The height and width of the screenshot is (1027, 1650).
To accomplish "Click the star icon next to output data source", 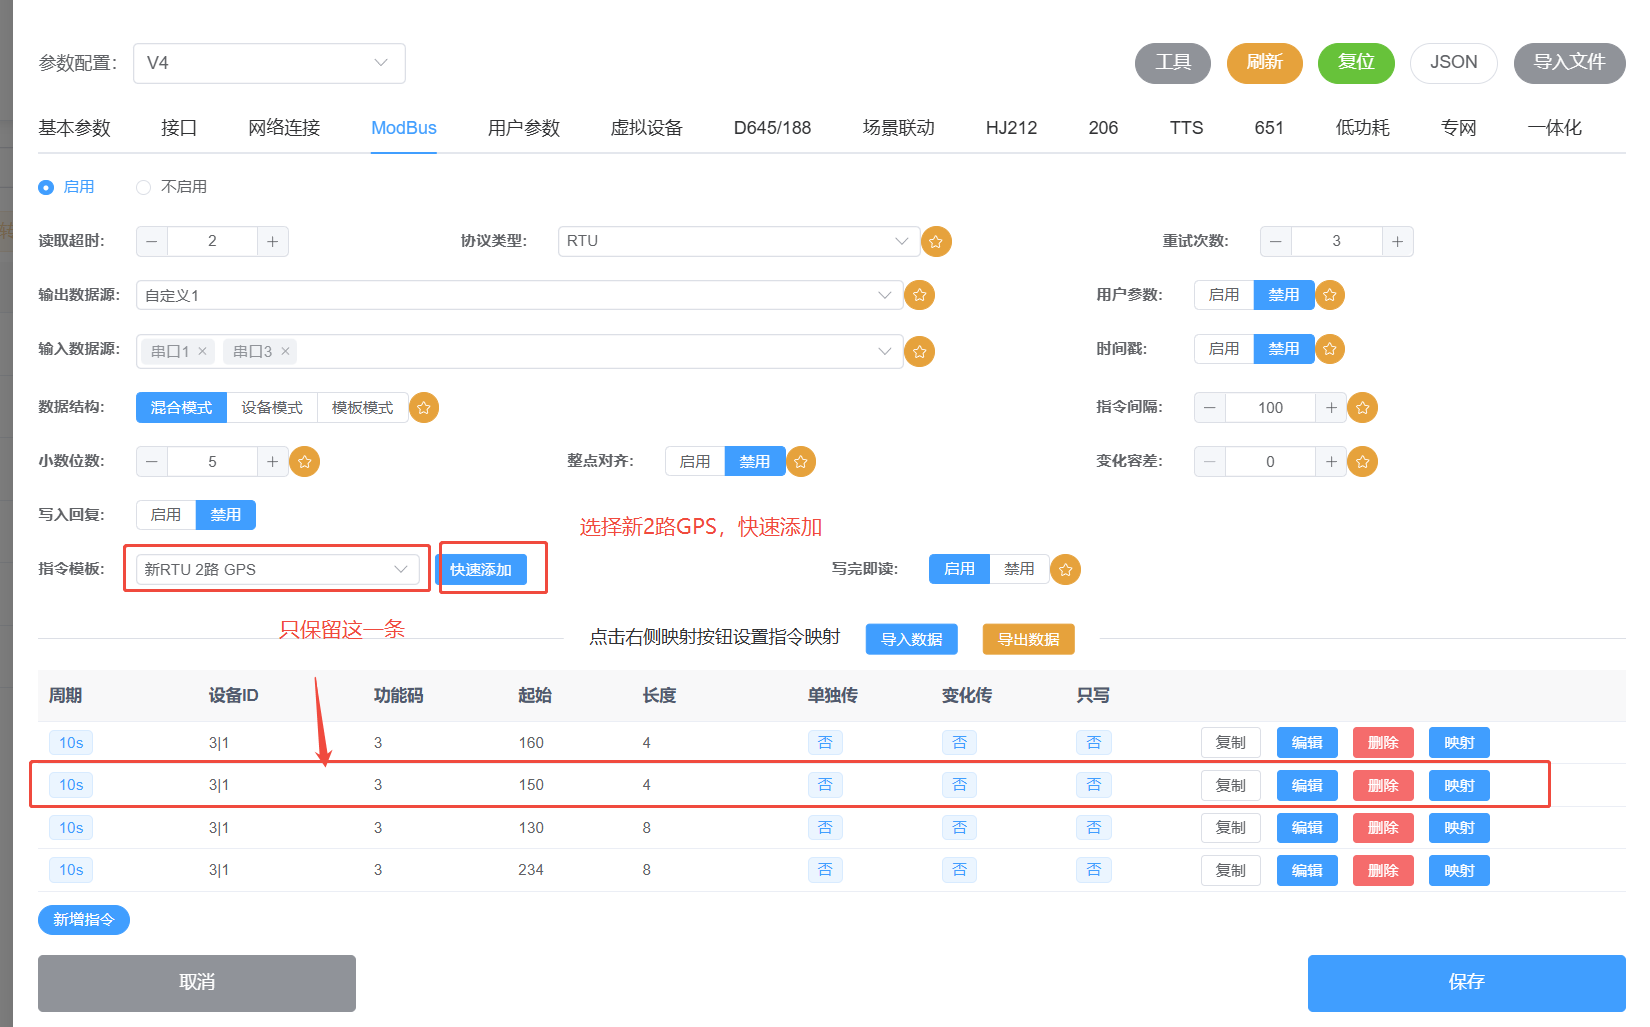I will click(919, 295).
